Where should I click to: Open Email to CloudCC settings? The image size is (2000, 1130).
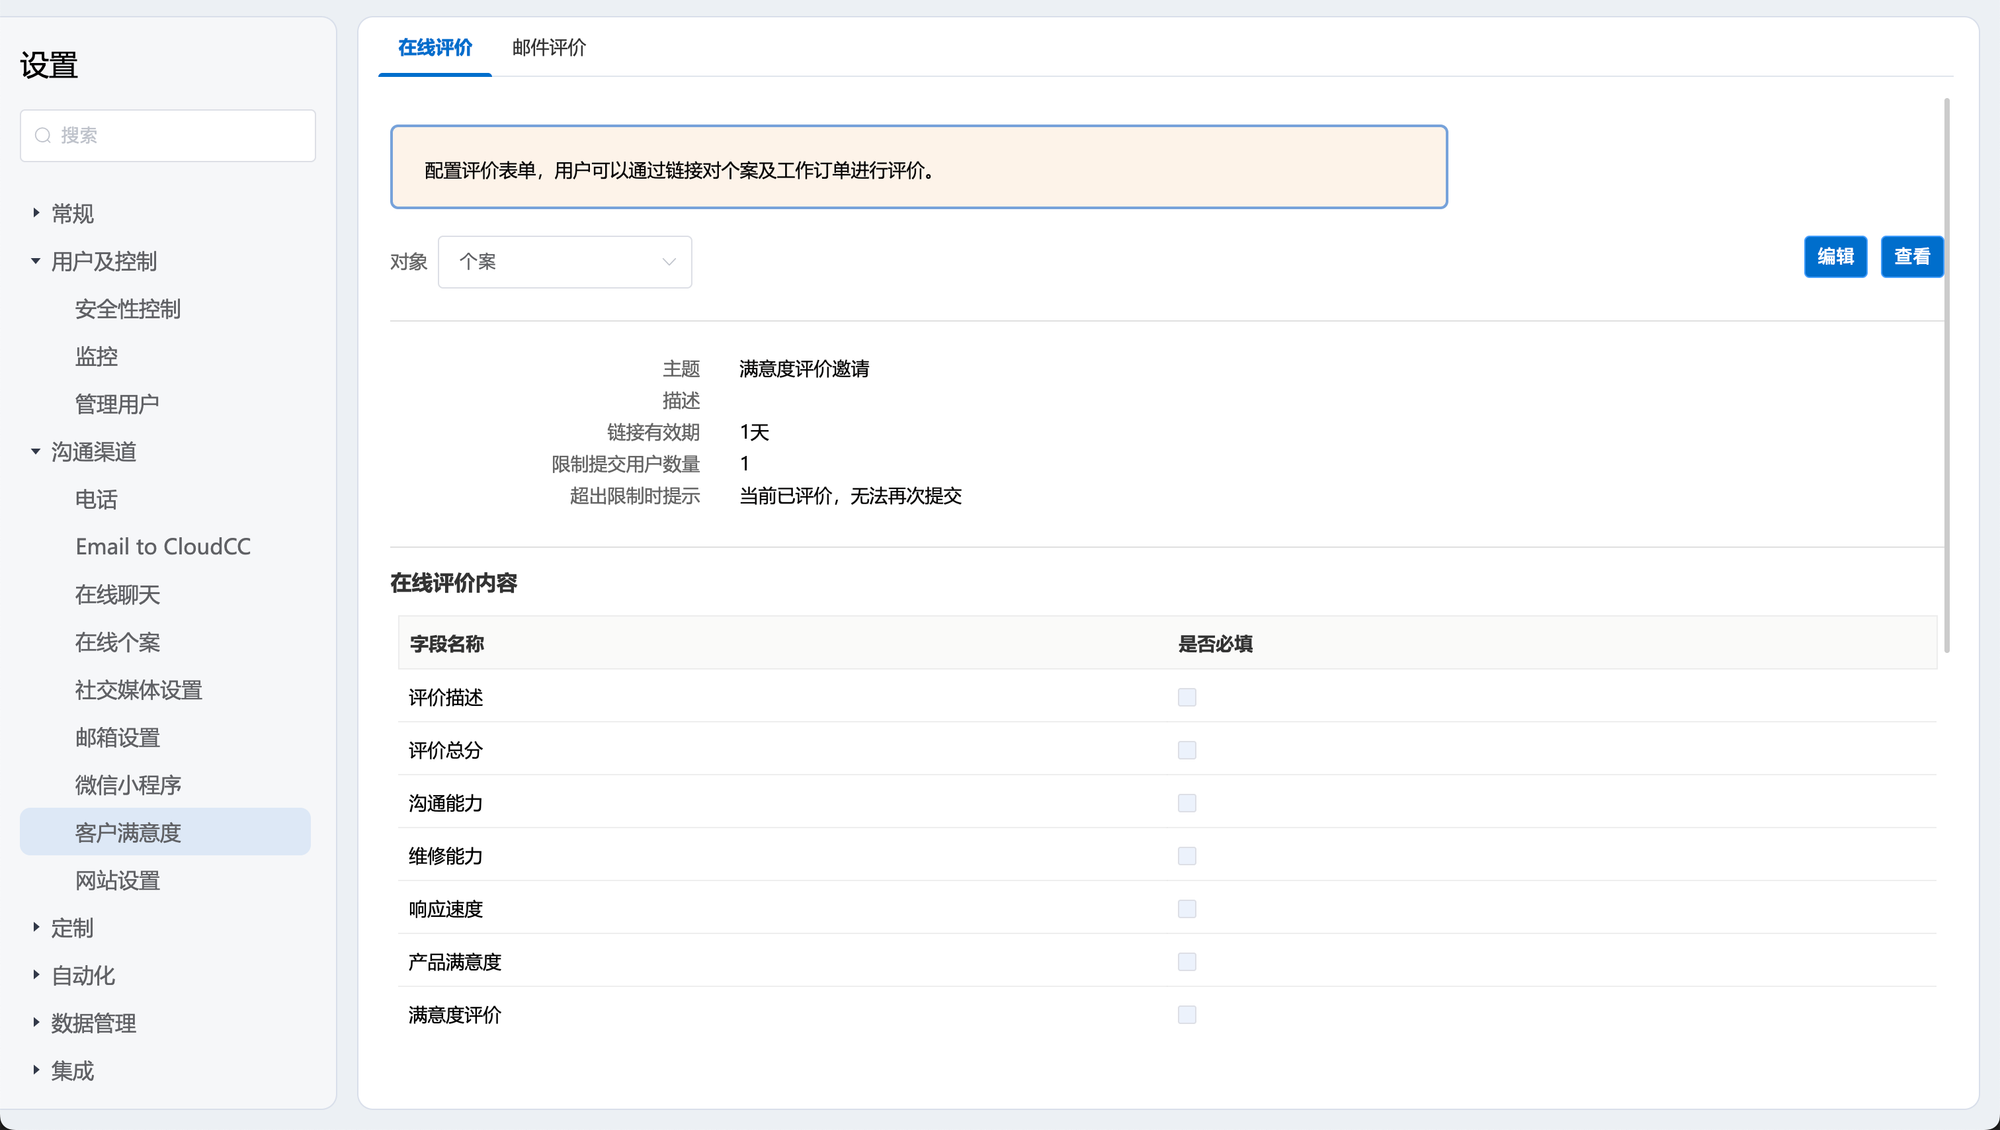(x=163, y=547)
